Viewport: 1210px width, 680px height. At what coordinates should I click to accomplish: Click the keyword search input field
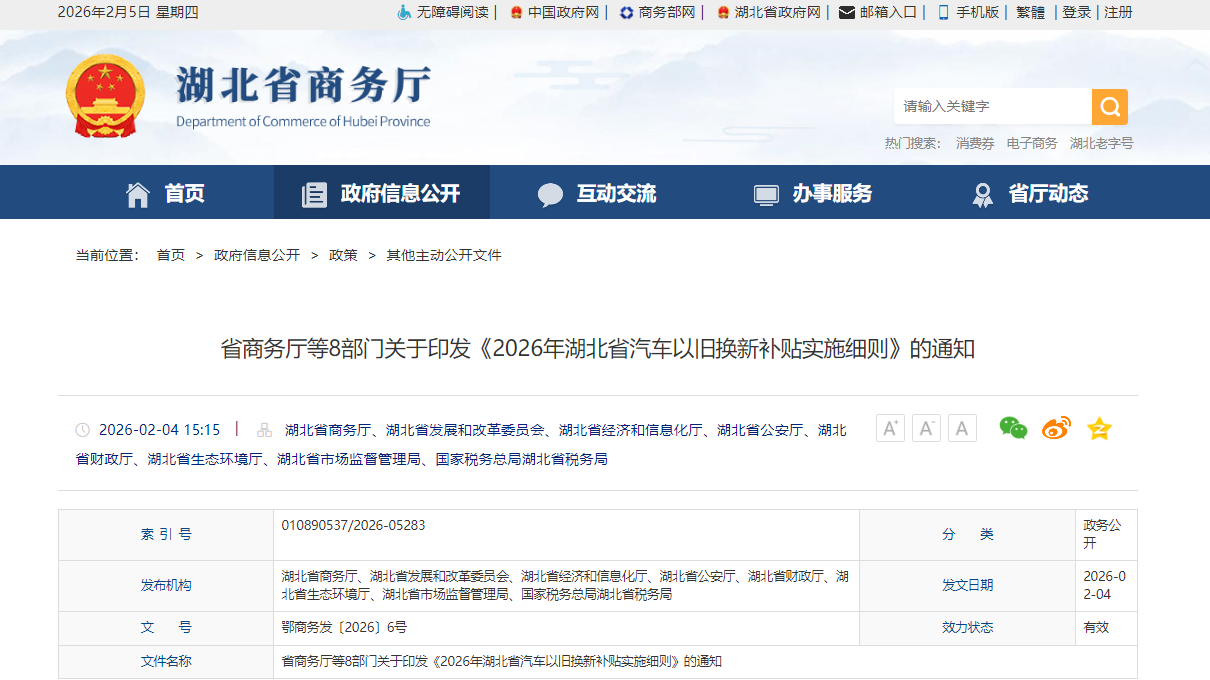click(x=990, y=107)
